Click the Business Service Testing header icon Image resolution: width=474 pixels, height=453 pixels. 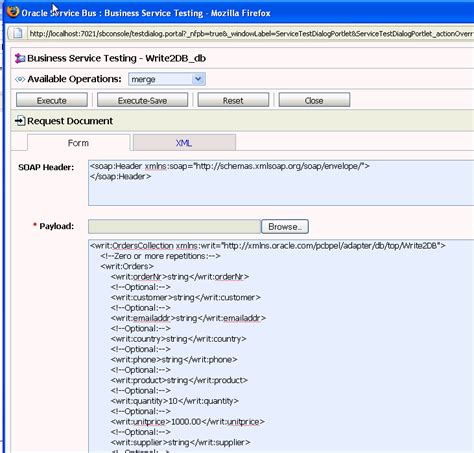click(20, 58)
